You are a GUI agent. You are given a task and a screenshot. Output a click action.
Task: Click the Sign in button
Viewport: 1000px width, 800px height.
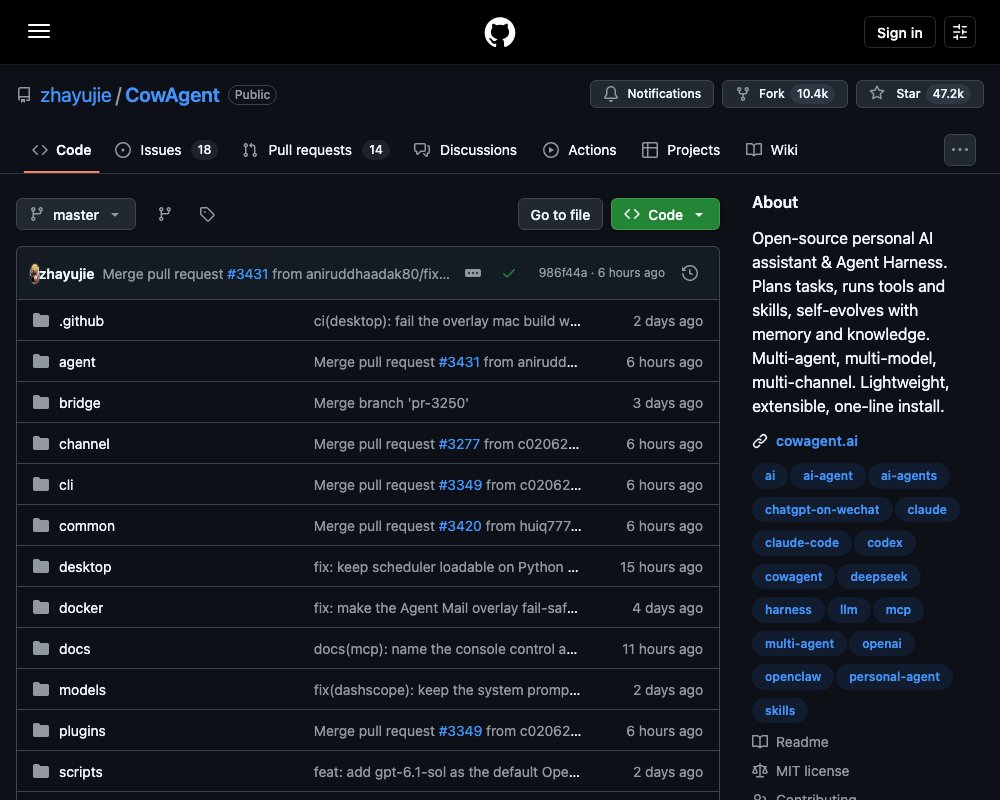pyautogui.click(x=899, y=32)
